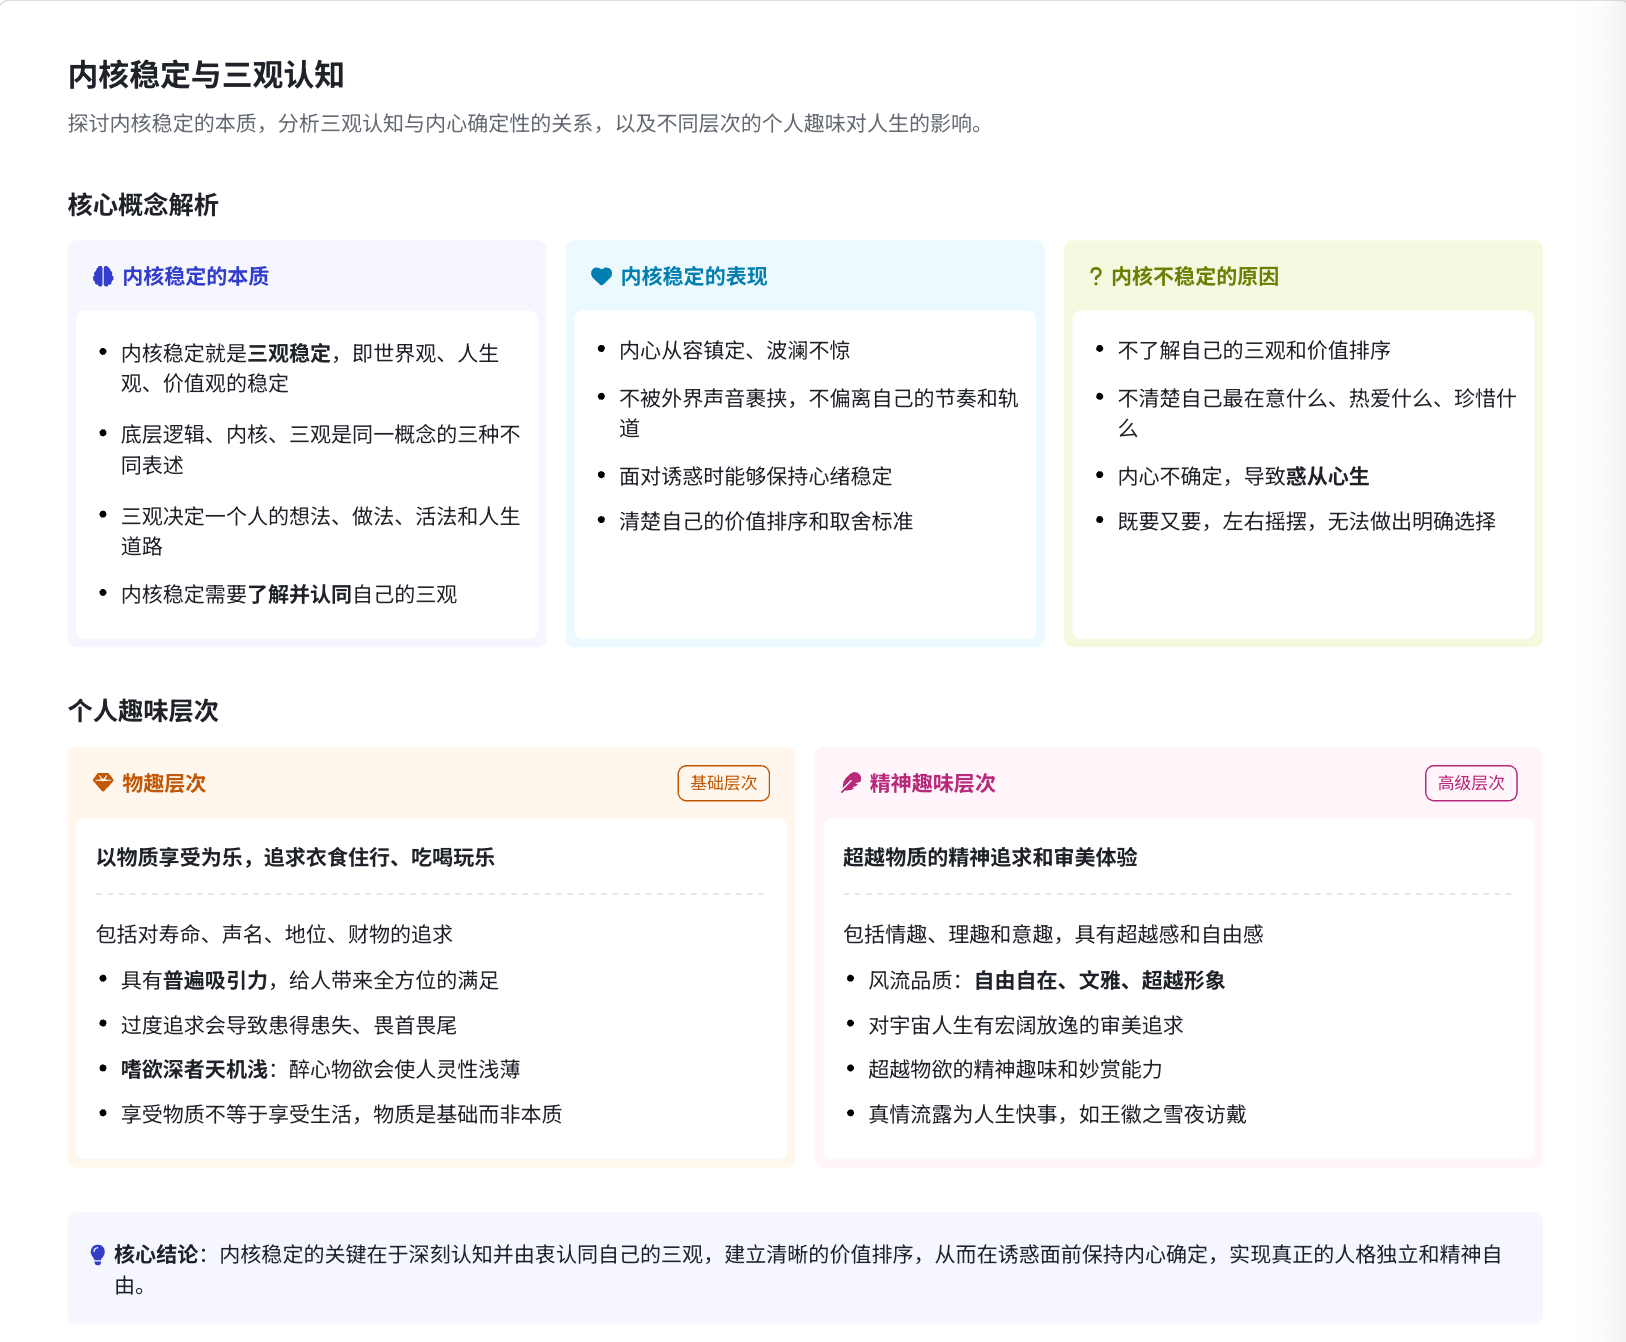
Task: Click the lightbulb icon beside 核心结论
Action: click(x=98, y=1255)
